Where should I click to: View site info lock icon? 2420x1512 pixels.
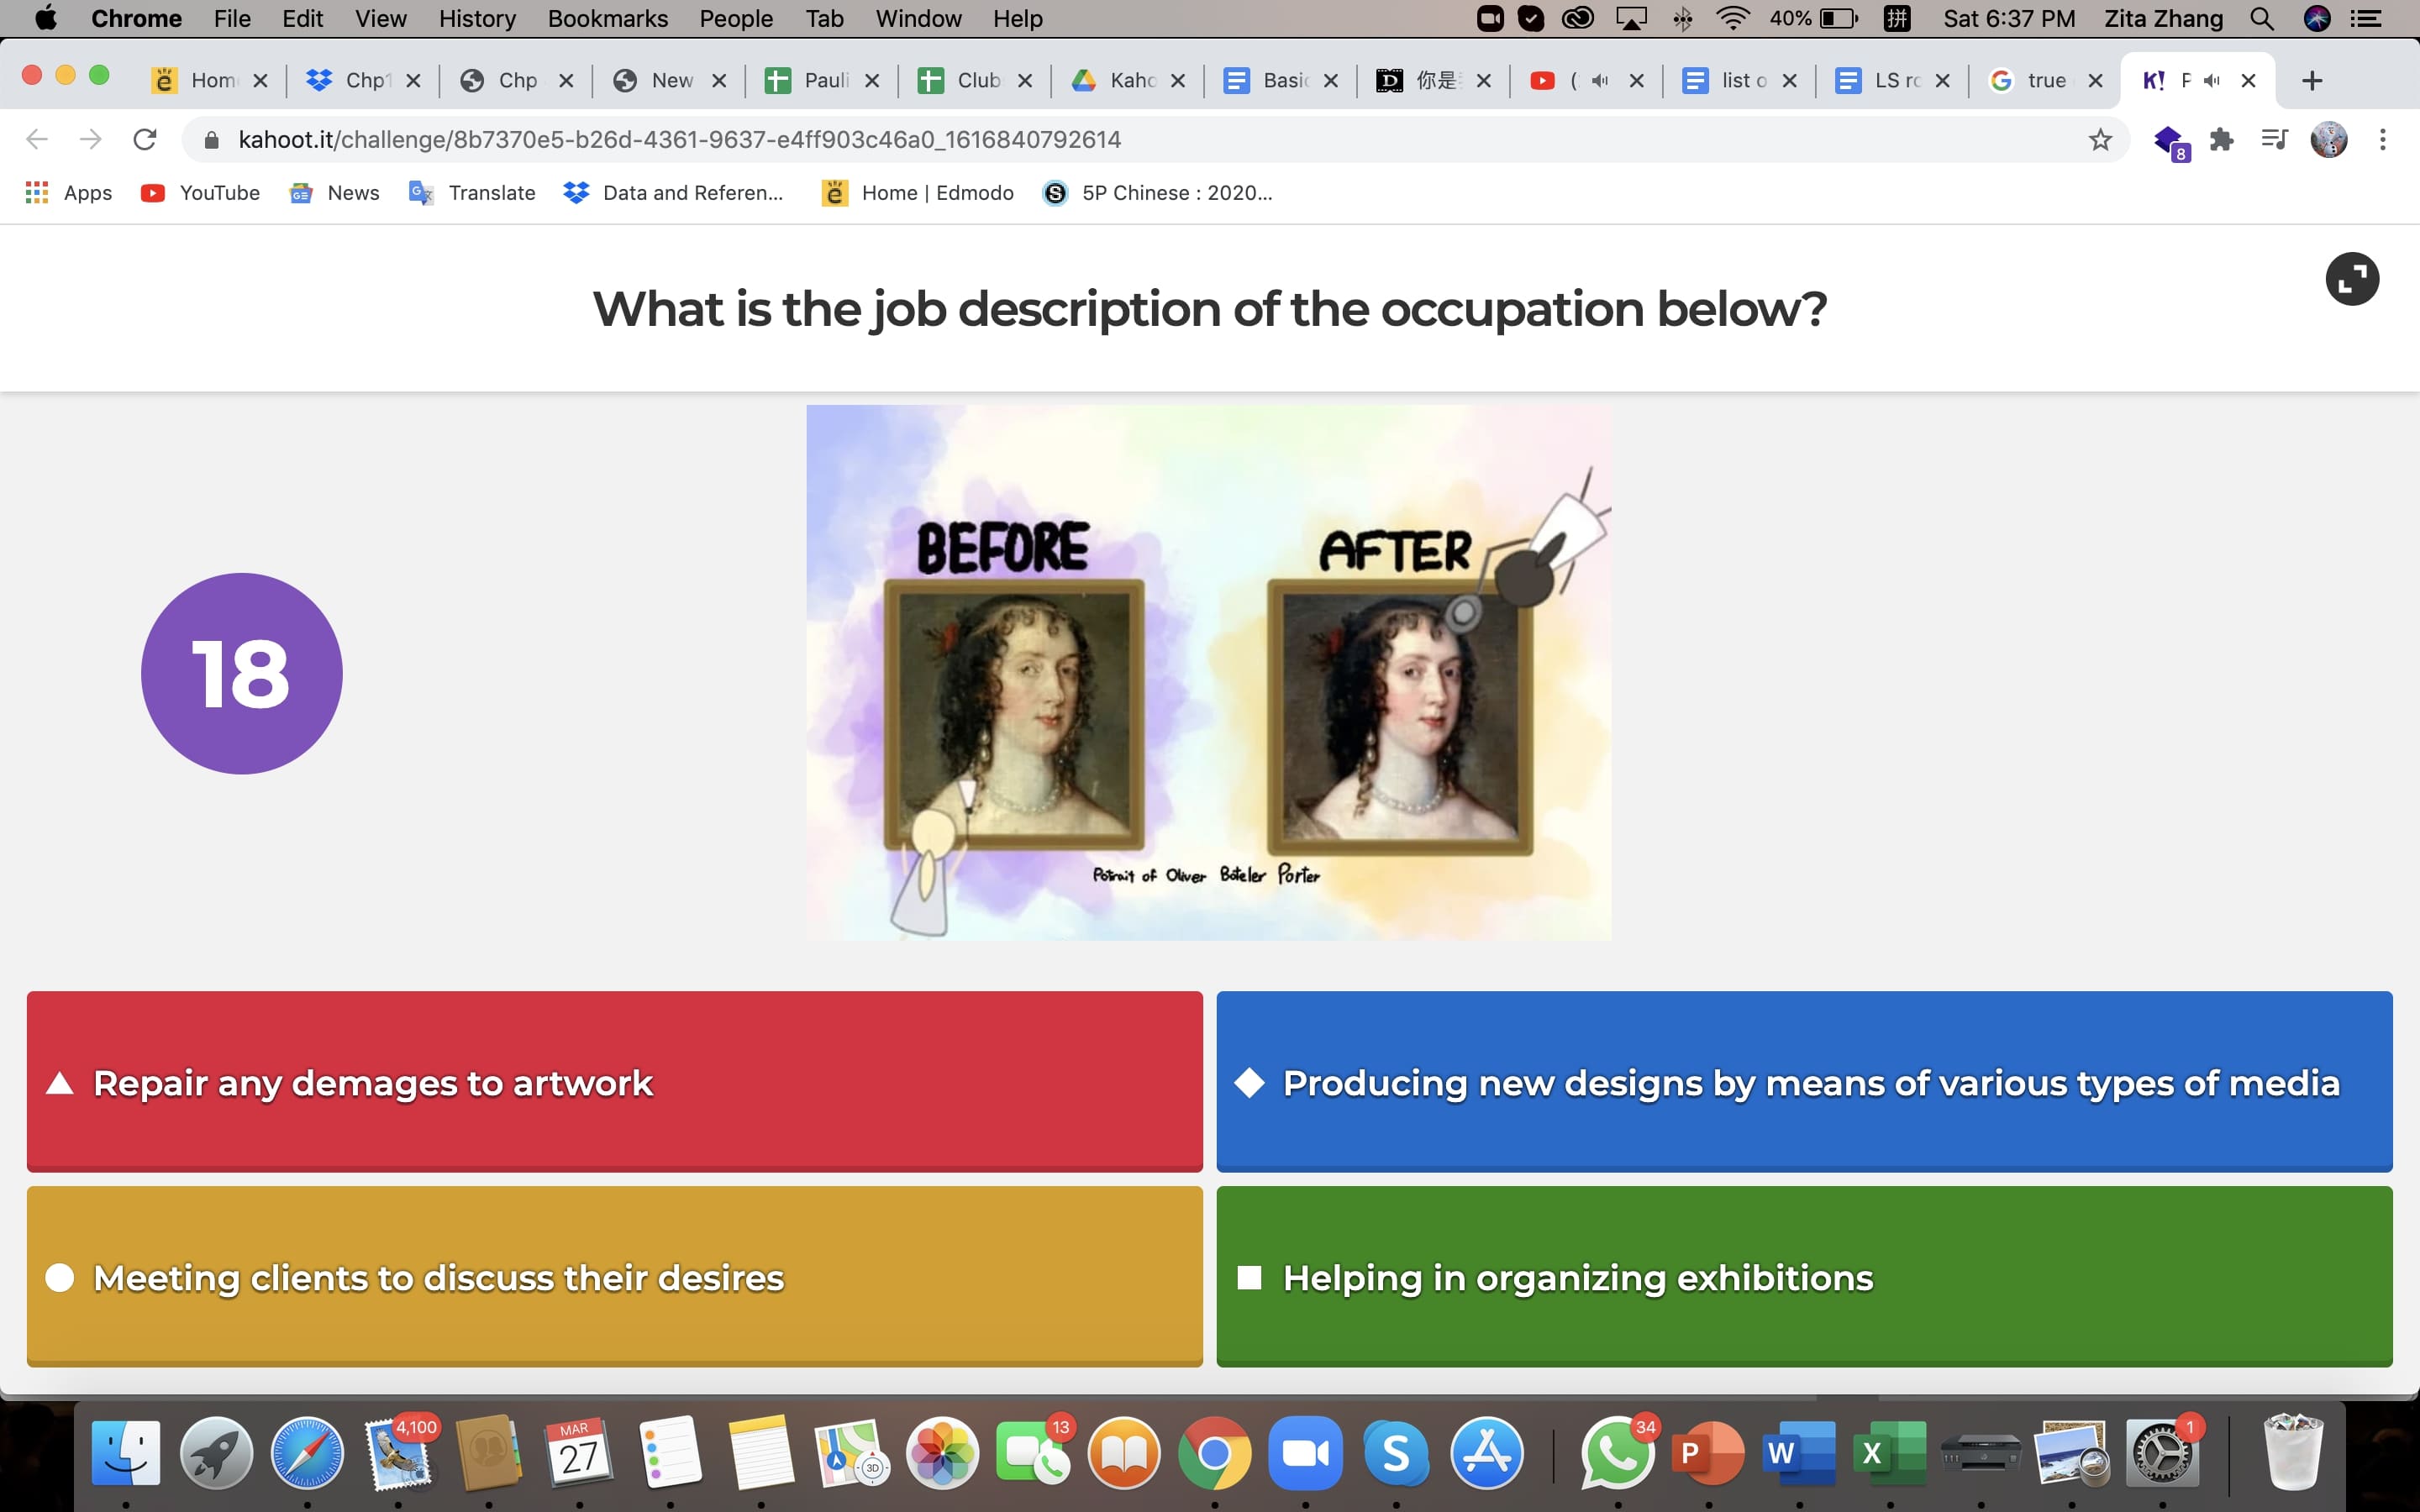coord(211,140)
